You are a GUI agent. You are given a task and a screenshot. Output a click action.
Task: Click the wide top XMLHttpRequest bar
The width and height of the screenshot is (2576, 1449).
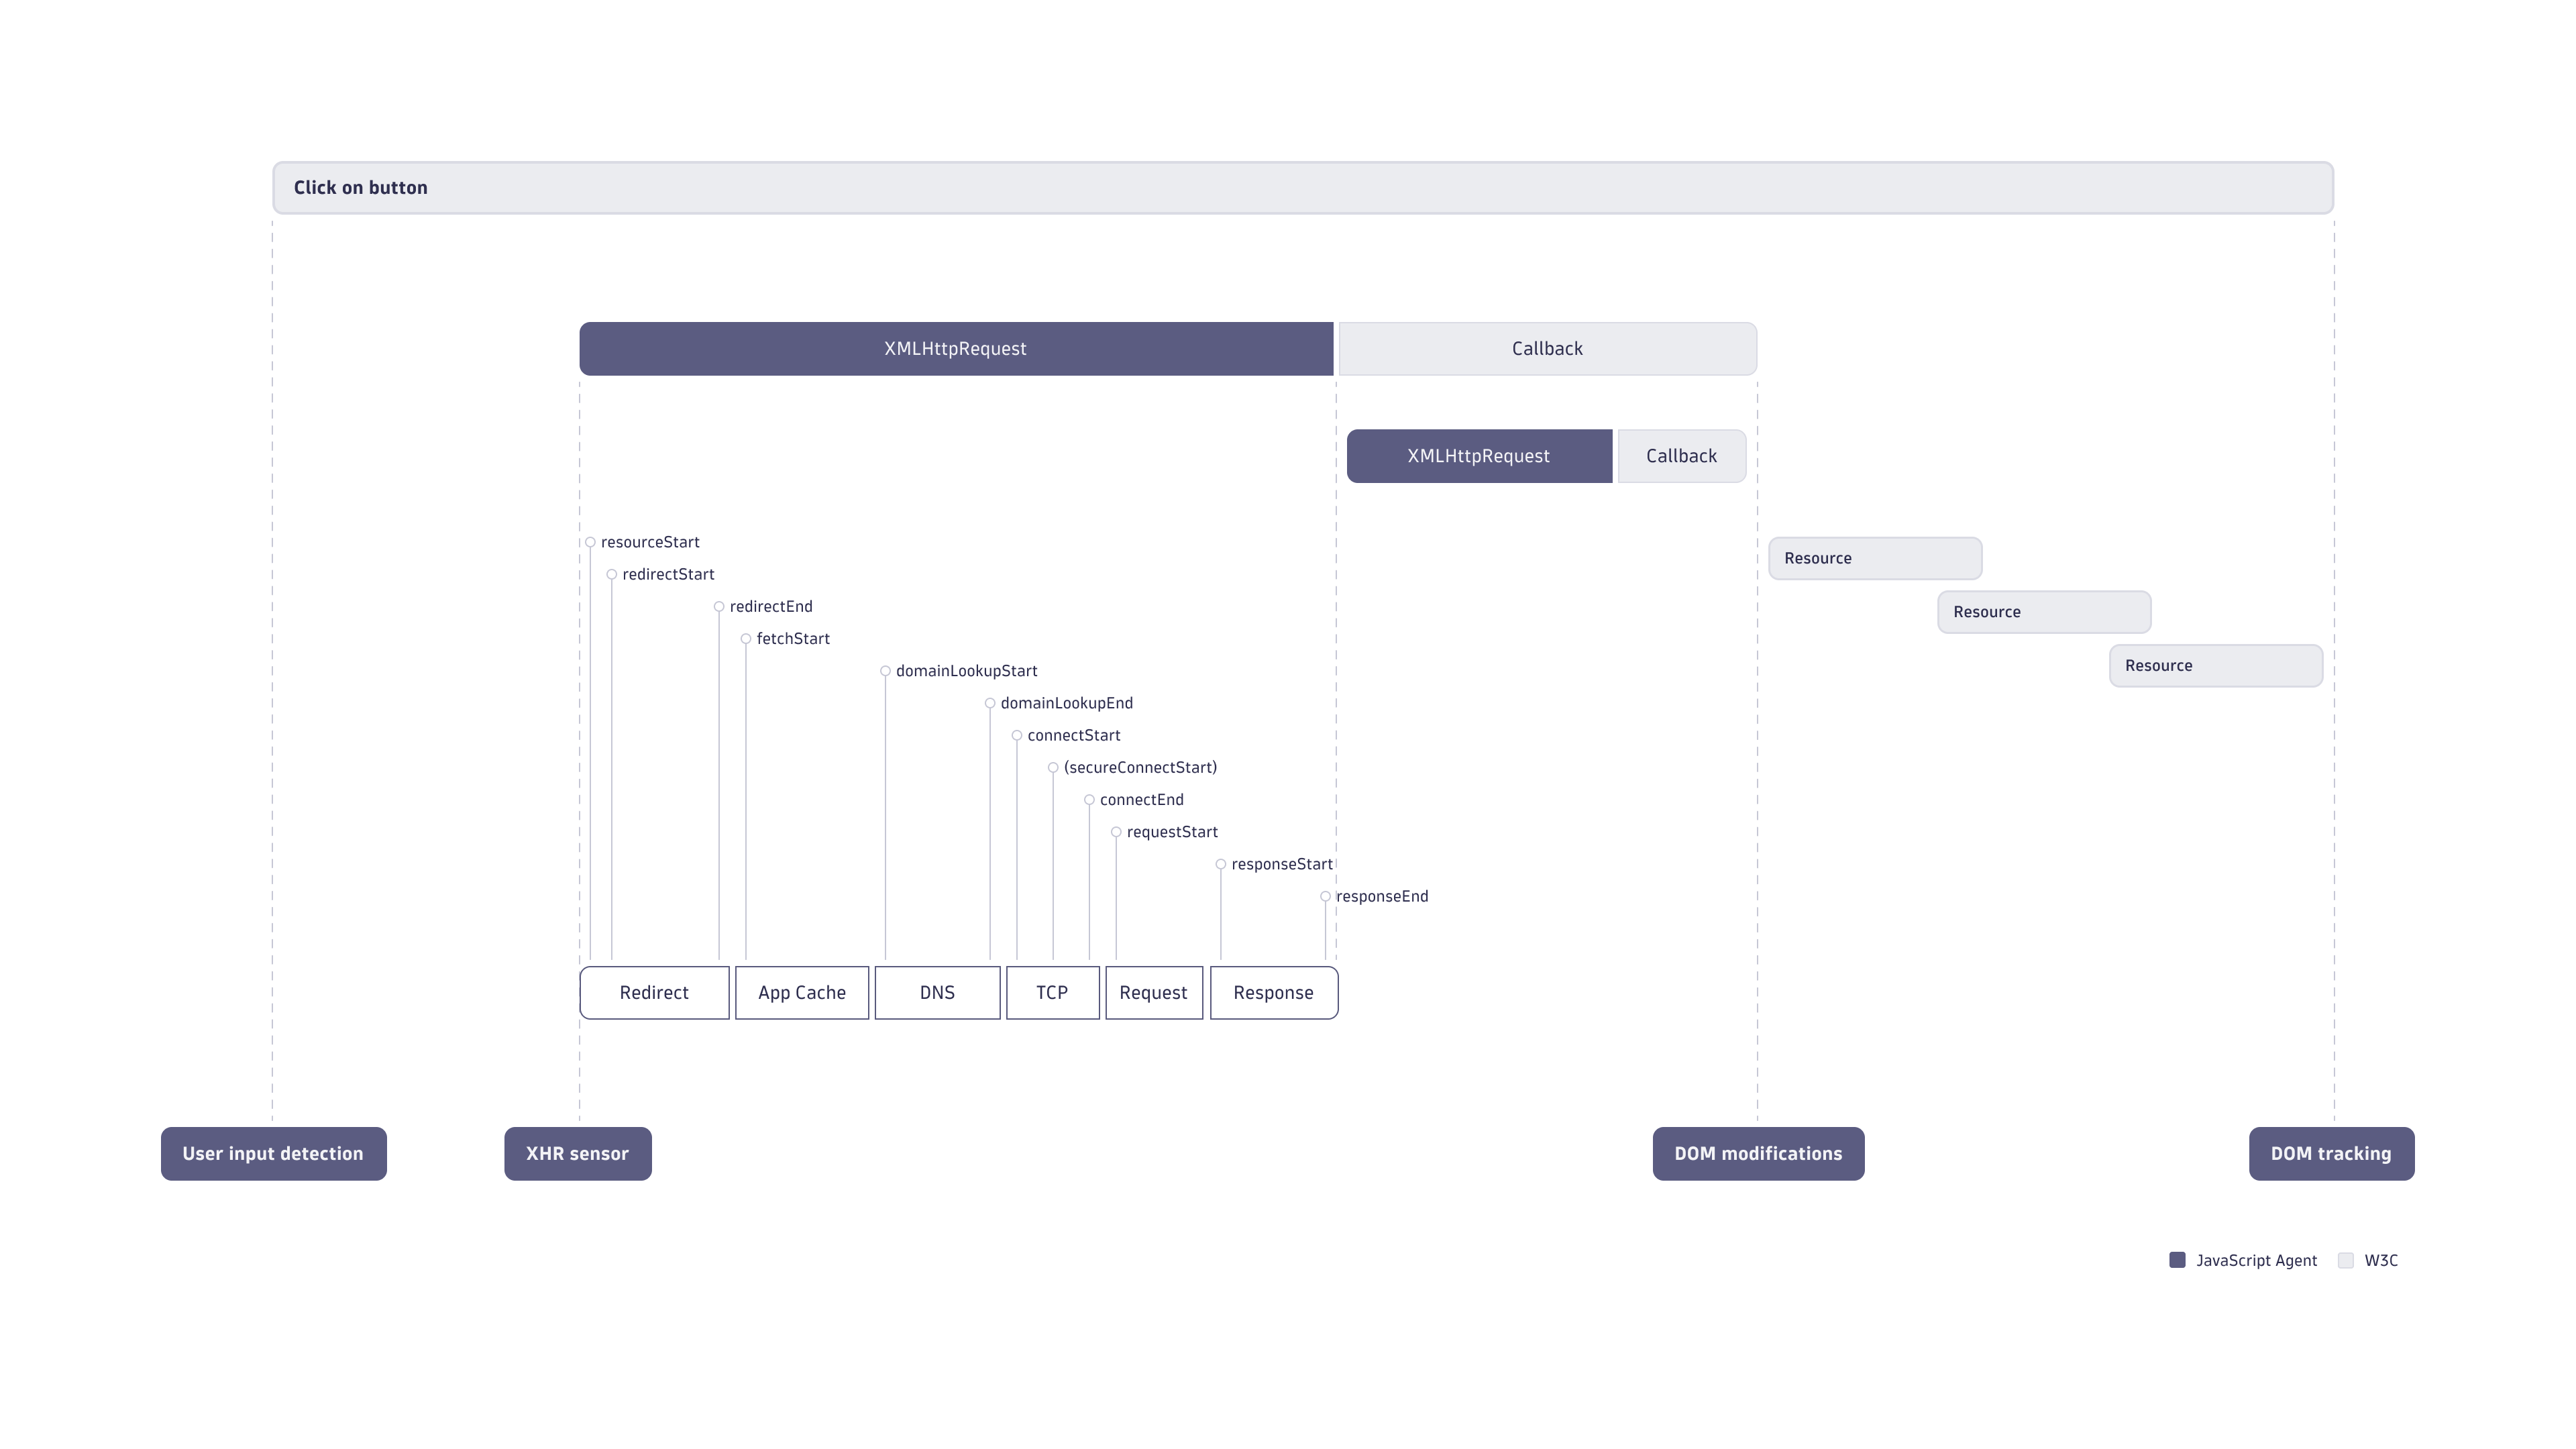[955, 349]
